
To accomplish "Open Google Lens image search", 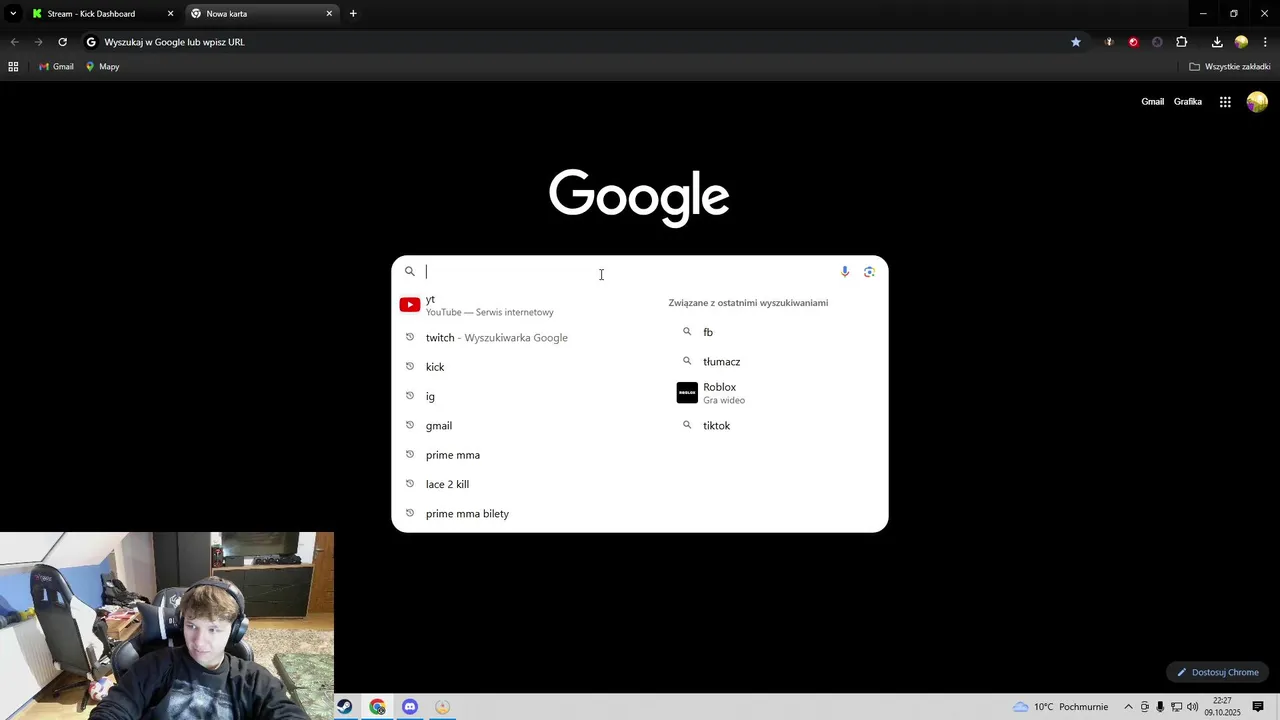I will click(x=869, y=272).
